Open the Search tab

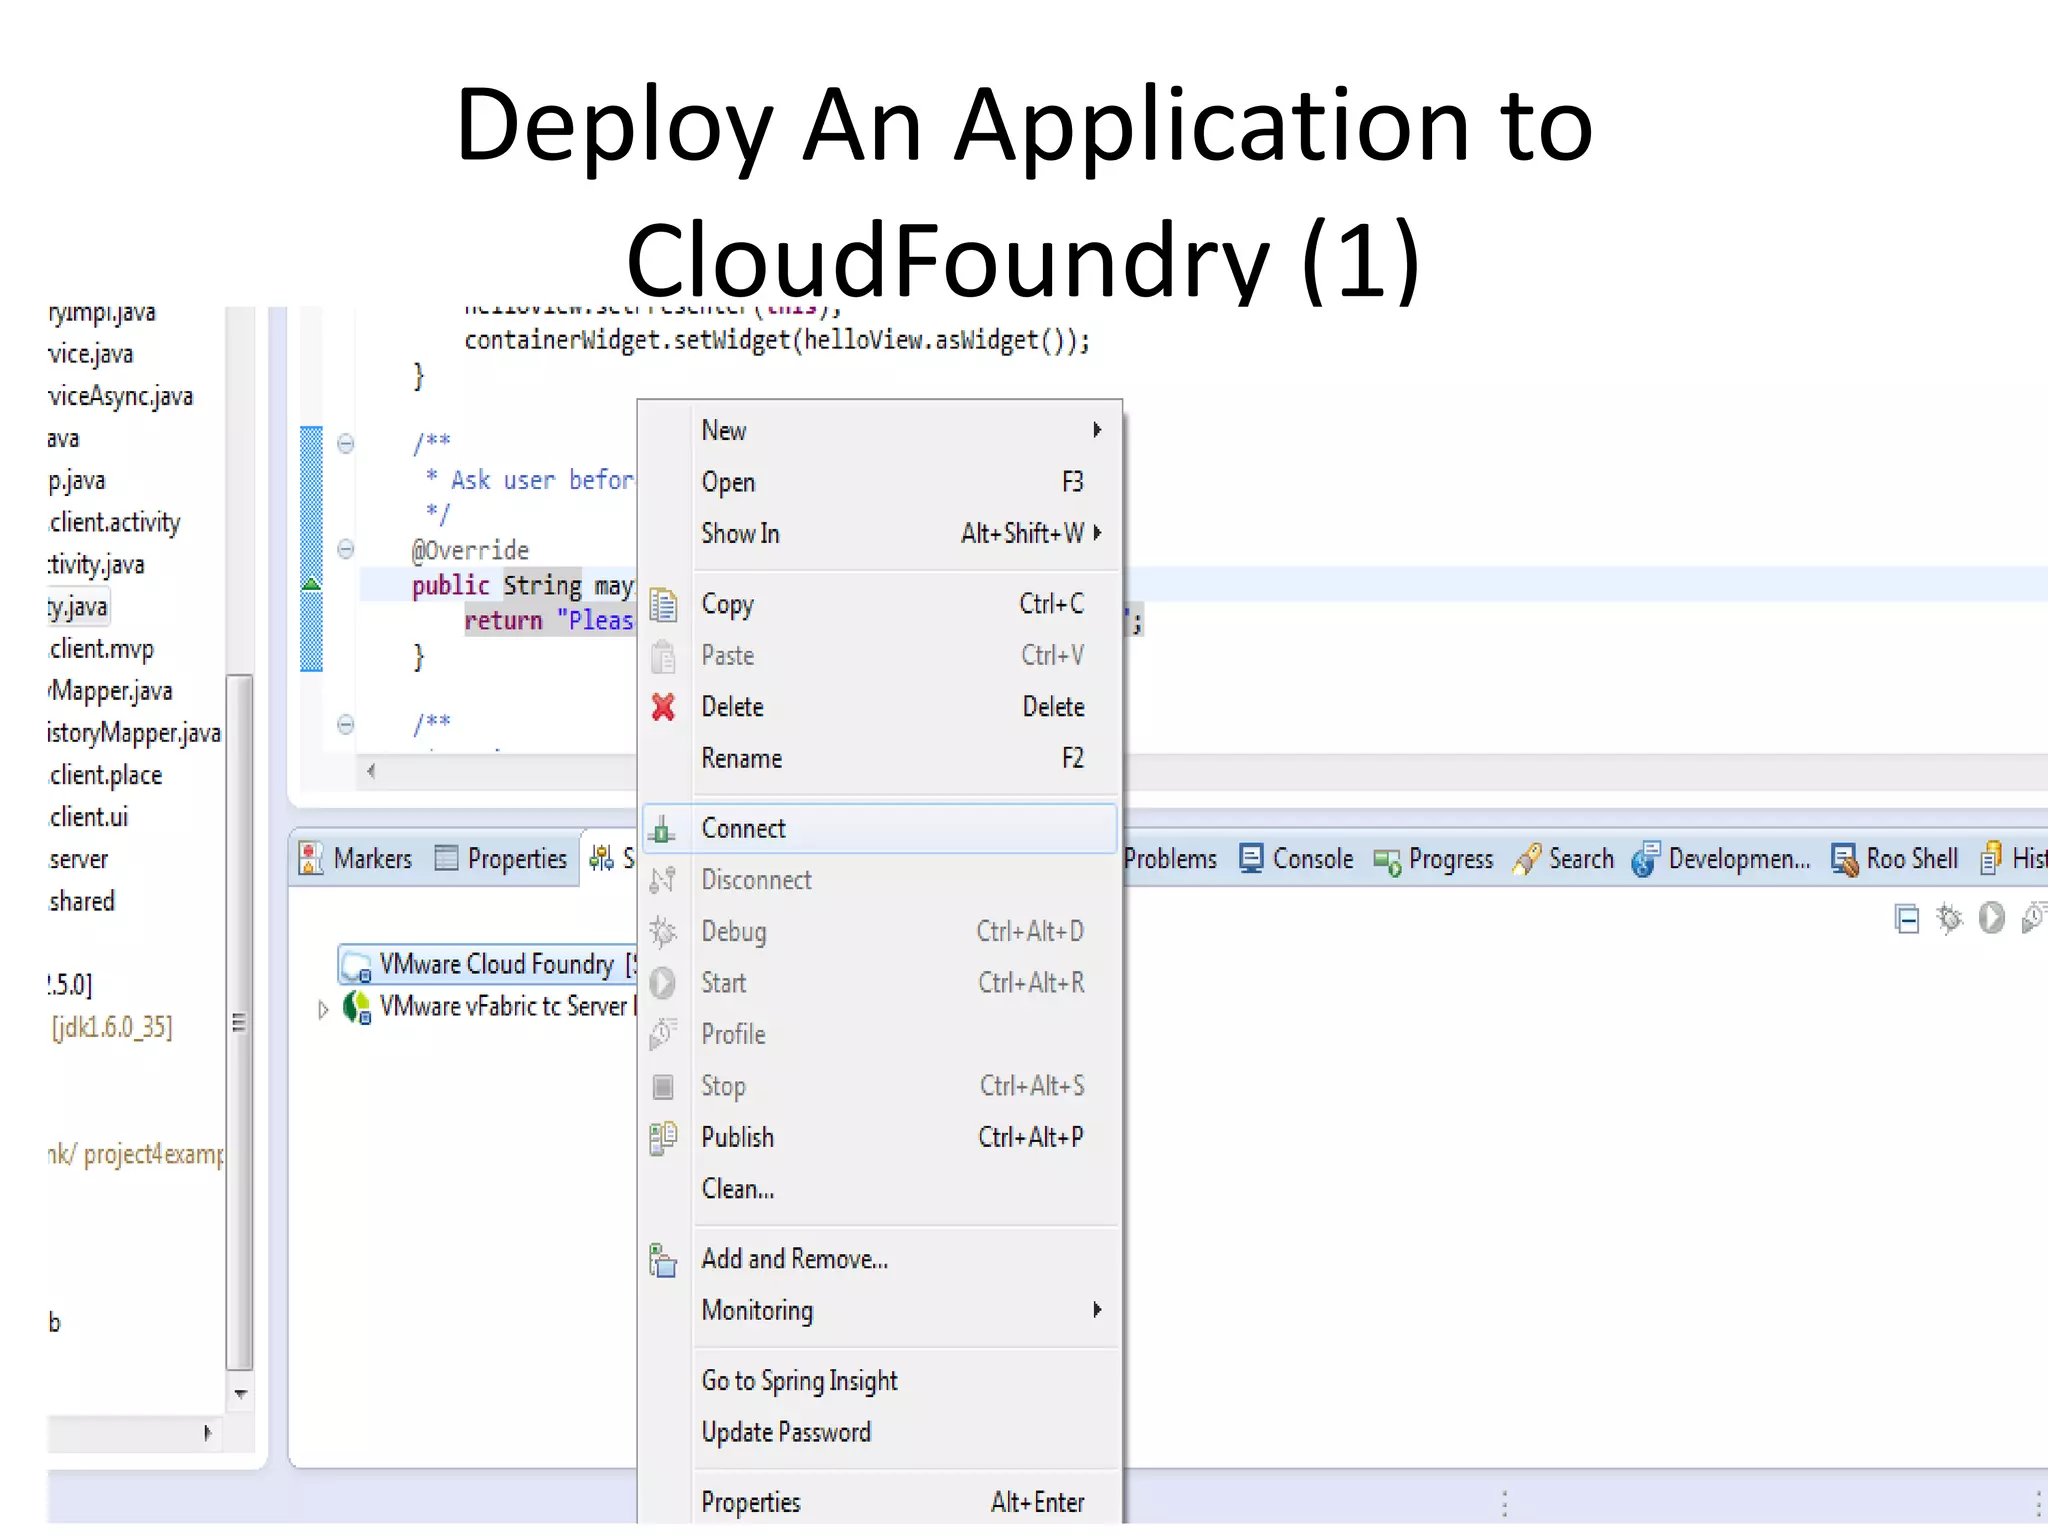(x=1564, y=858)
